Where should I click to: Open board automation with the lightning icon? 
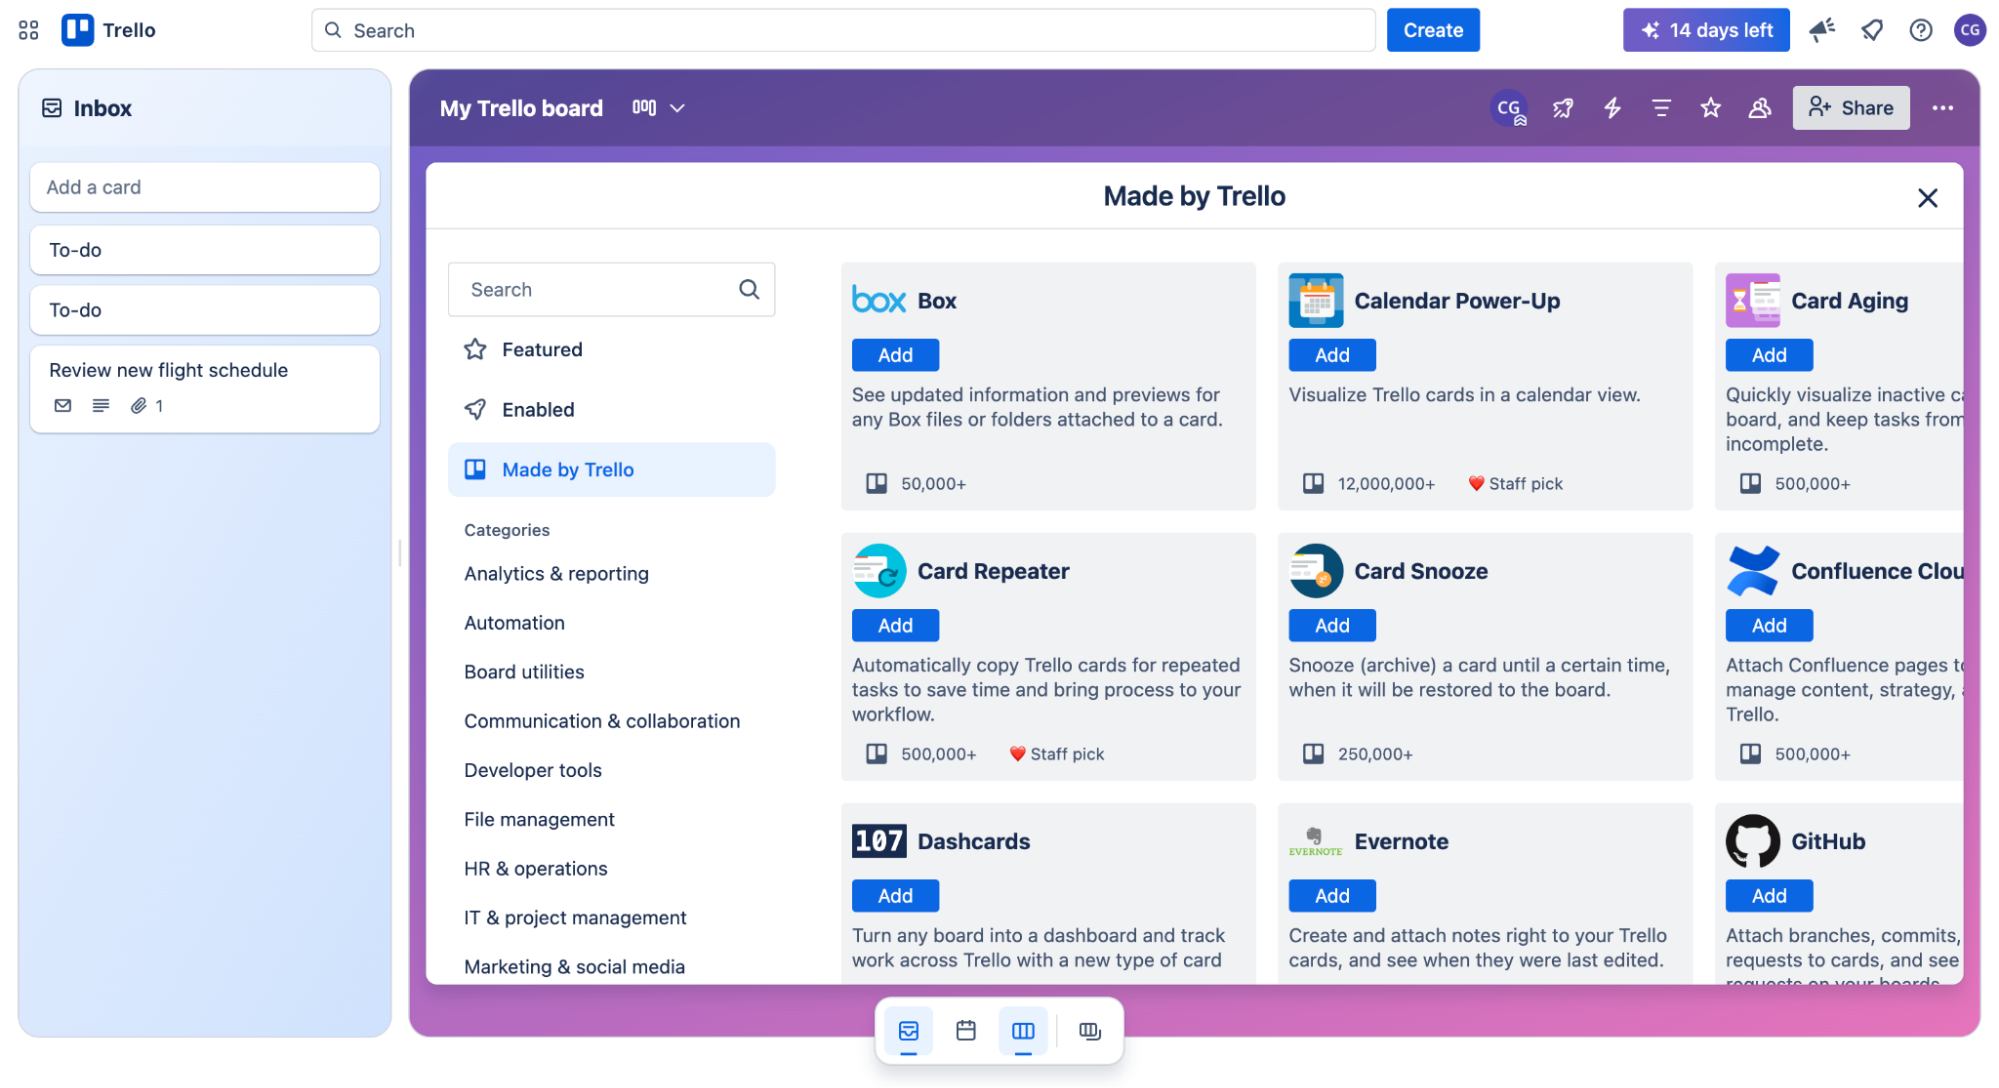click(1611, 108)
